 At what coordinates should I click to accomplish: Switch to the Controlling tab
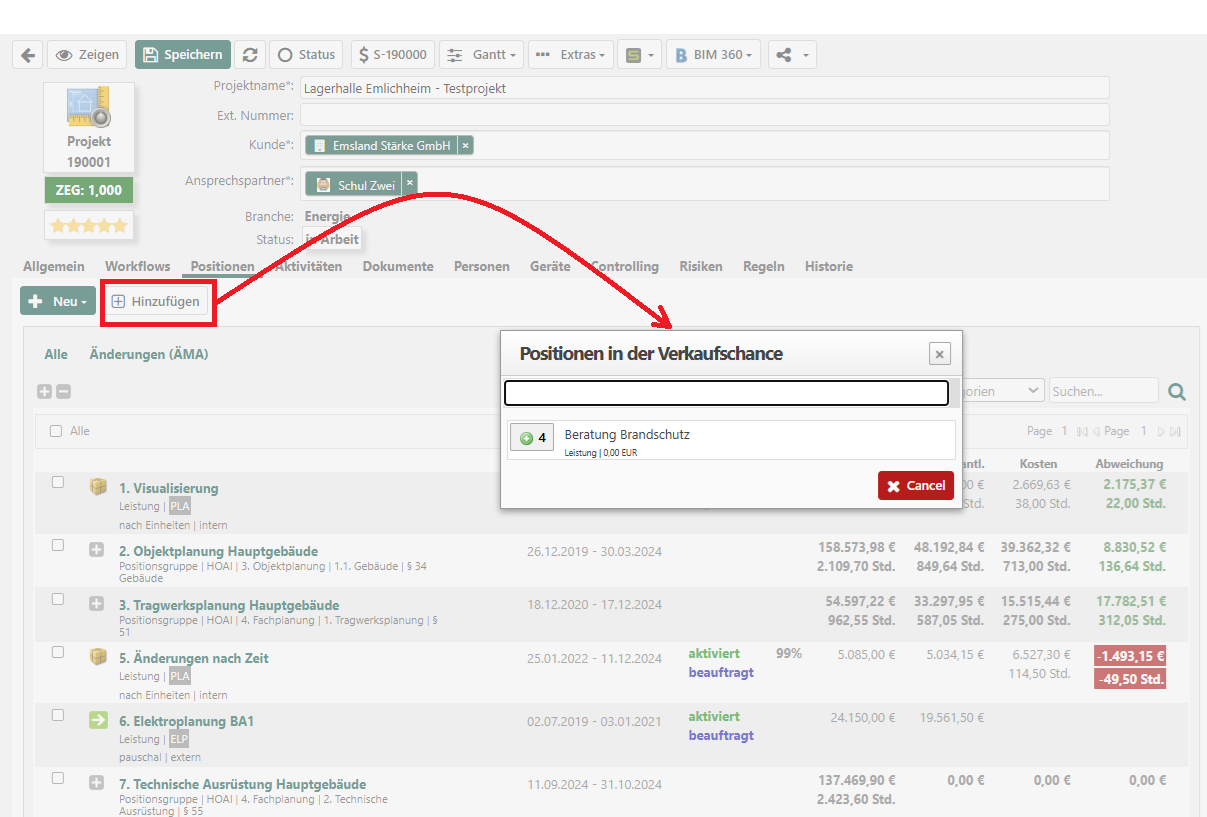pos(625,267)
